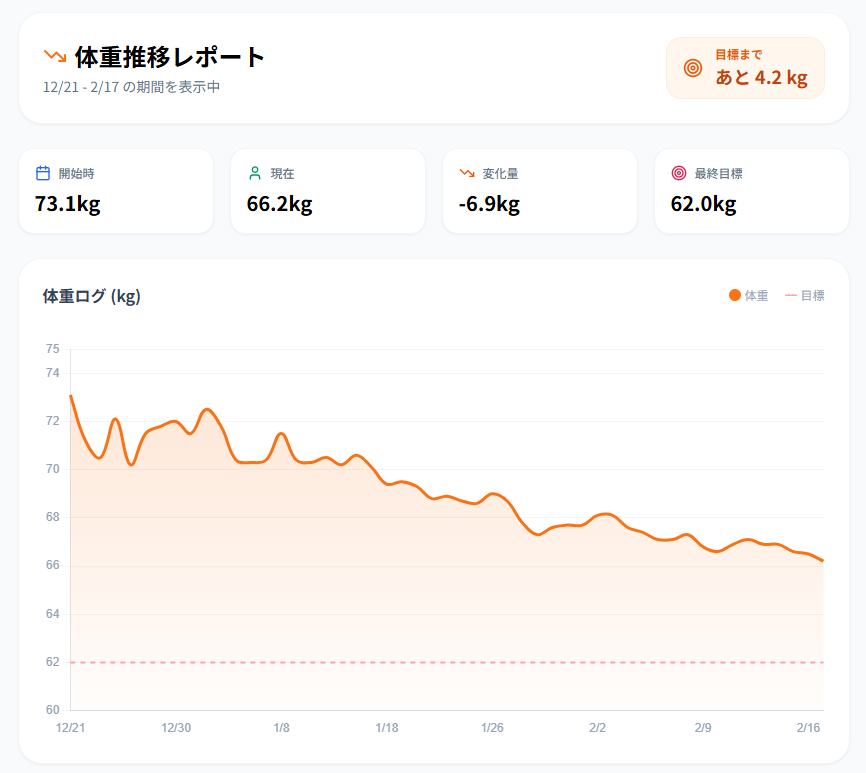Hide the weight line by clicking its legend entry
The image size is (866, 773).
[x=748, y=296]
